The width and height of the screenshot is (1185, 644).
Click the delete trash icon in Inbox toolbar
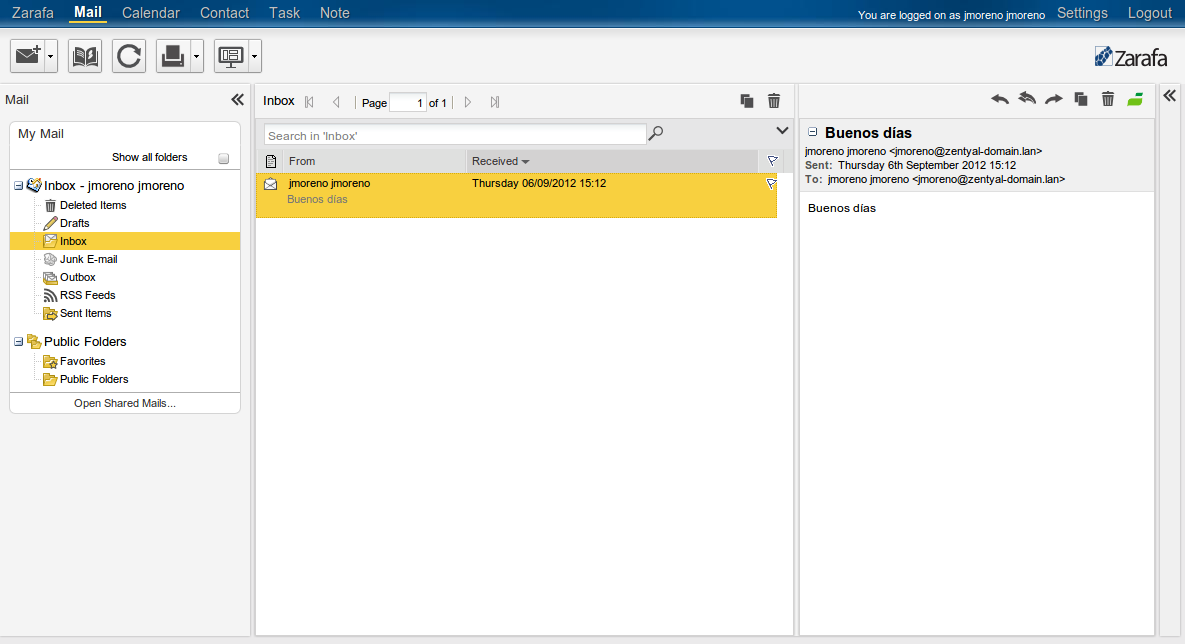(774, 101)
